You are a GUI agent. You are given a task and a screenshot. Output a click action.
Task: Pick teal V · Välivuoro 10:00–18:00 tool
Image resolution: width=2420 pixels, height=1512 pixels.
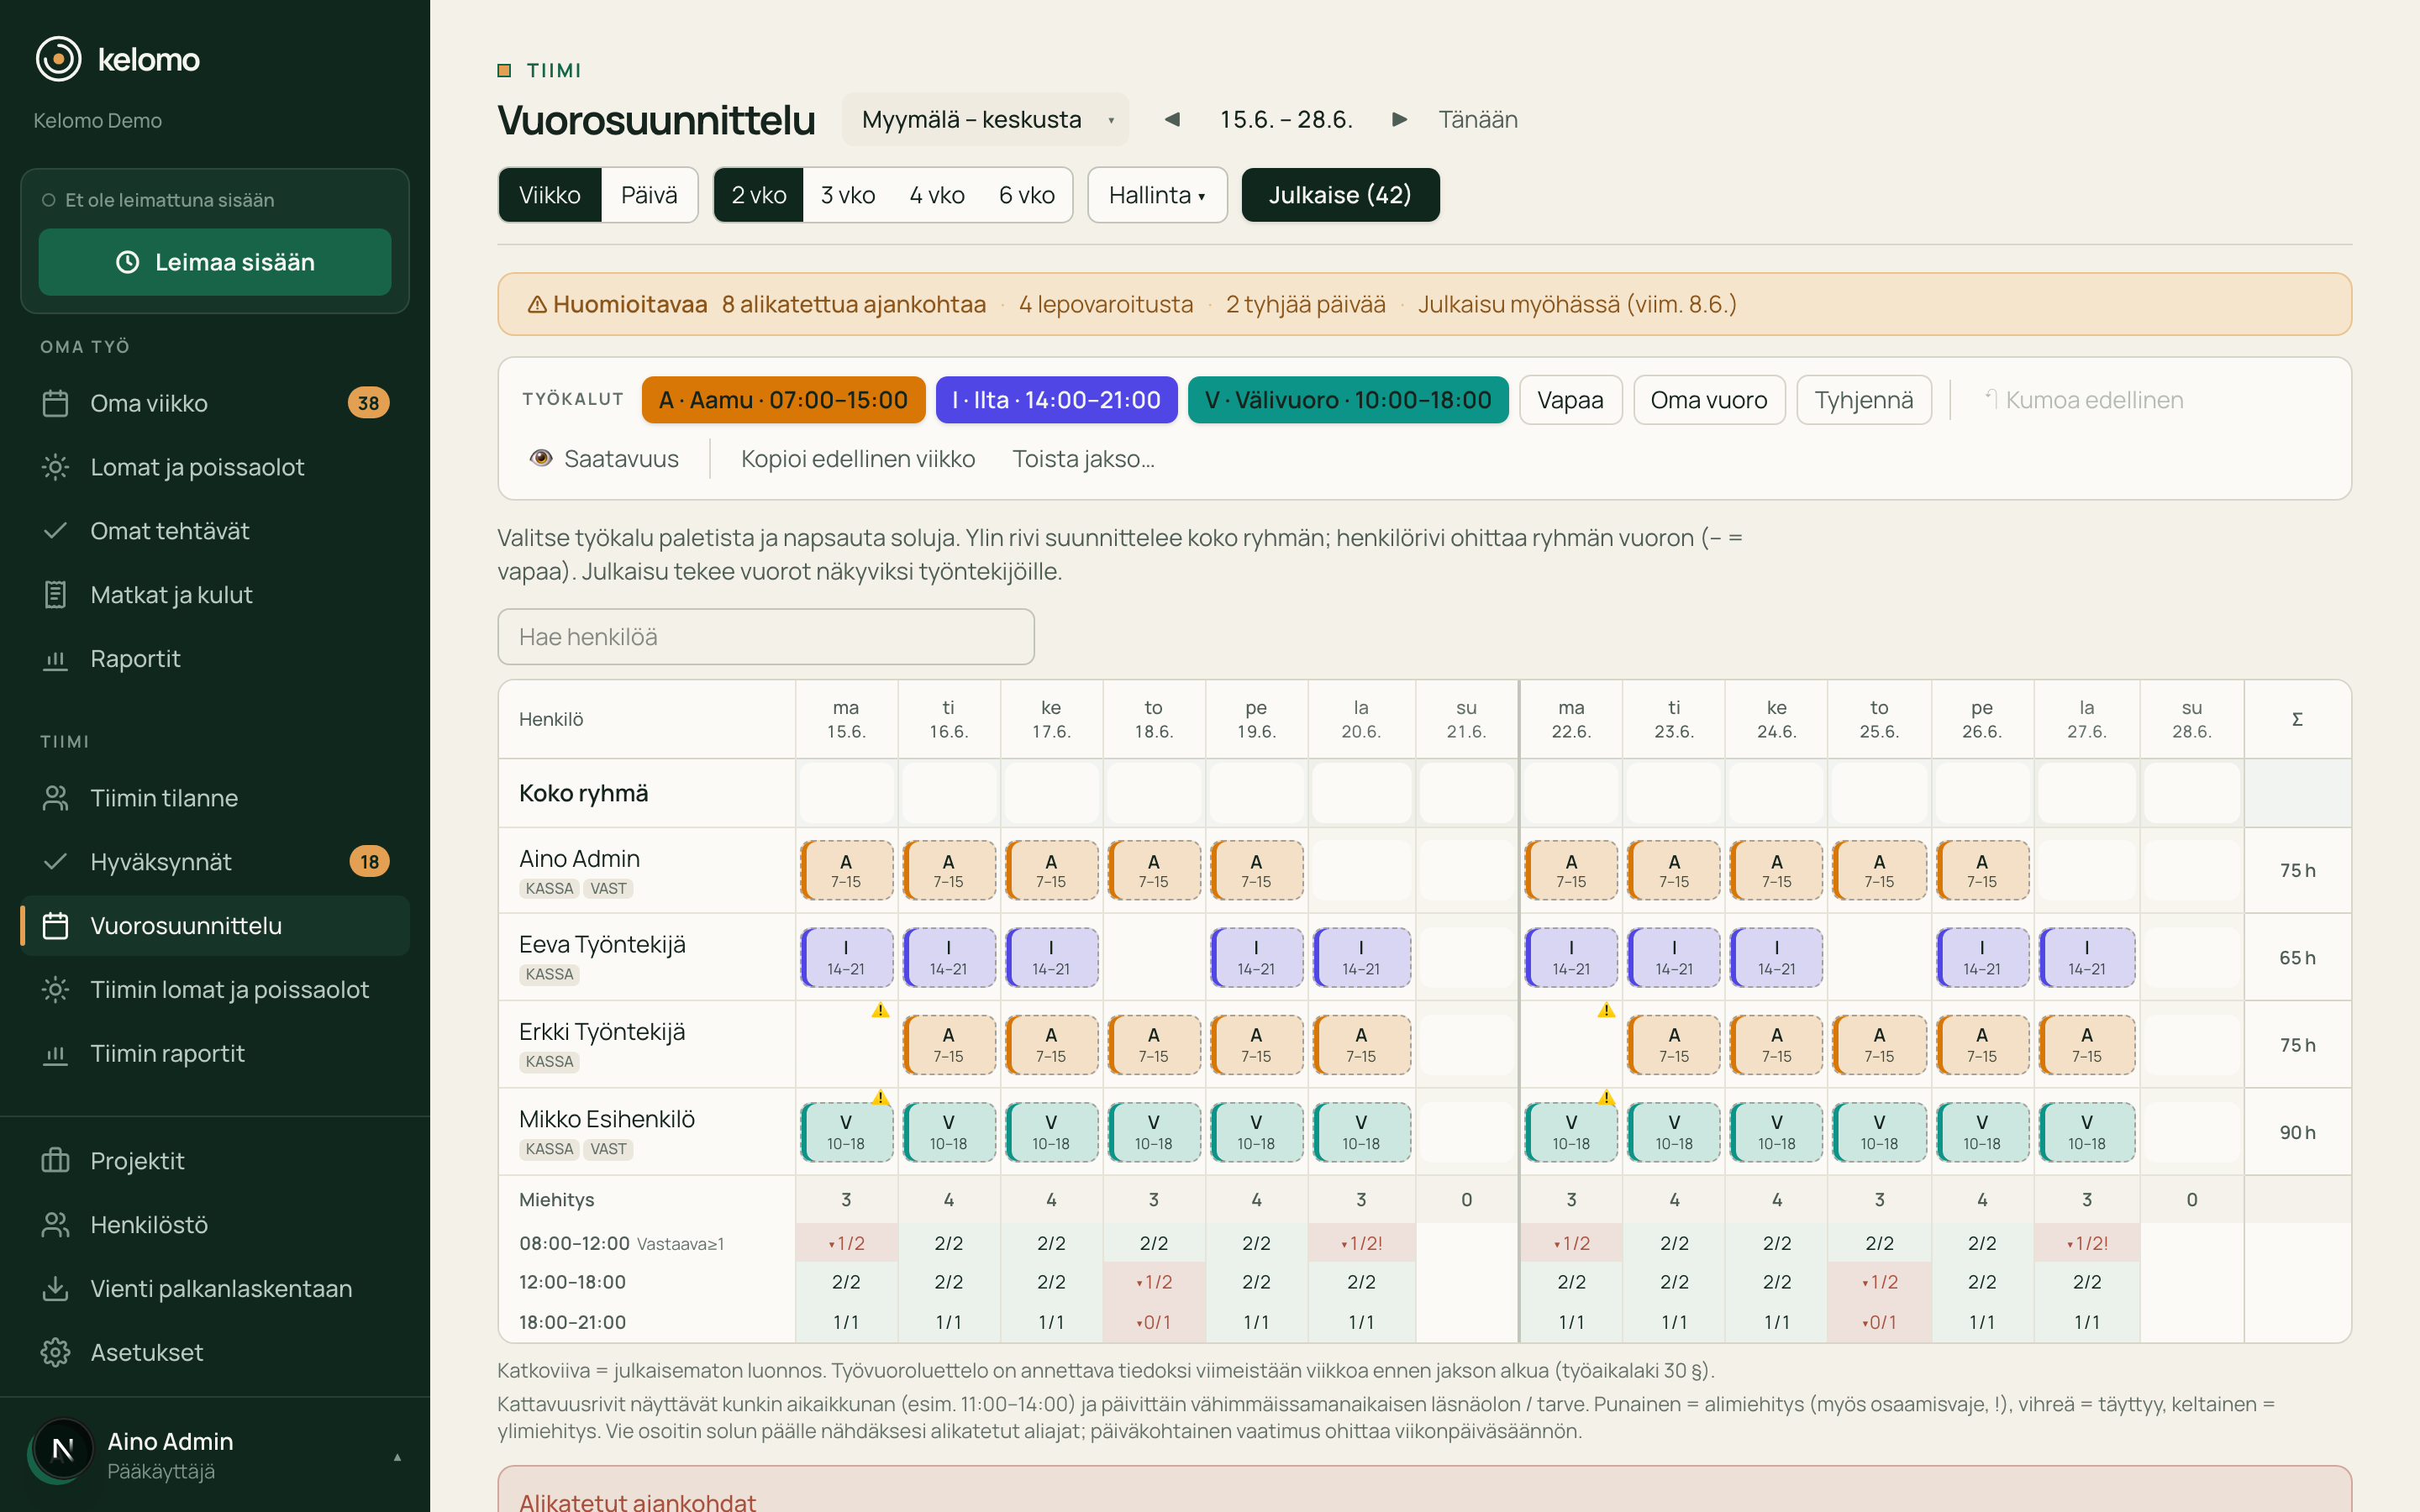coord(1348,400)
